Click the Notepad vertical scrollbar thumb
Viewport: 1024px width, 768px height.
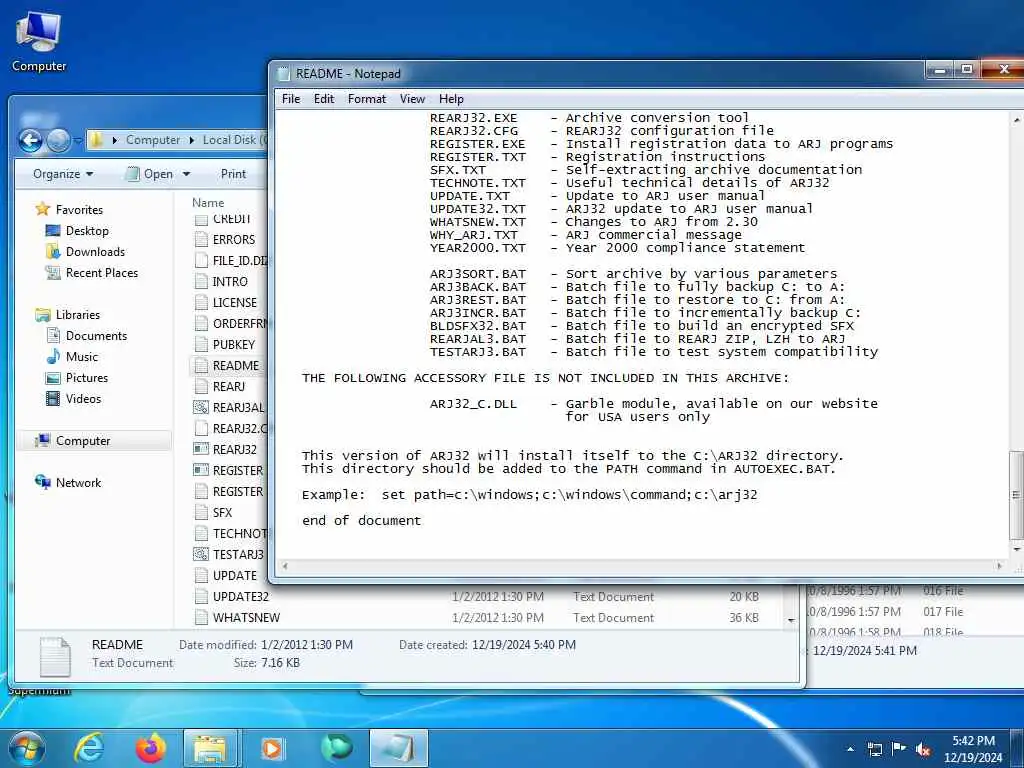(1016, 494)
